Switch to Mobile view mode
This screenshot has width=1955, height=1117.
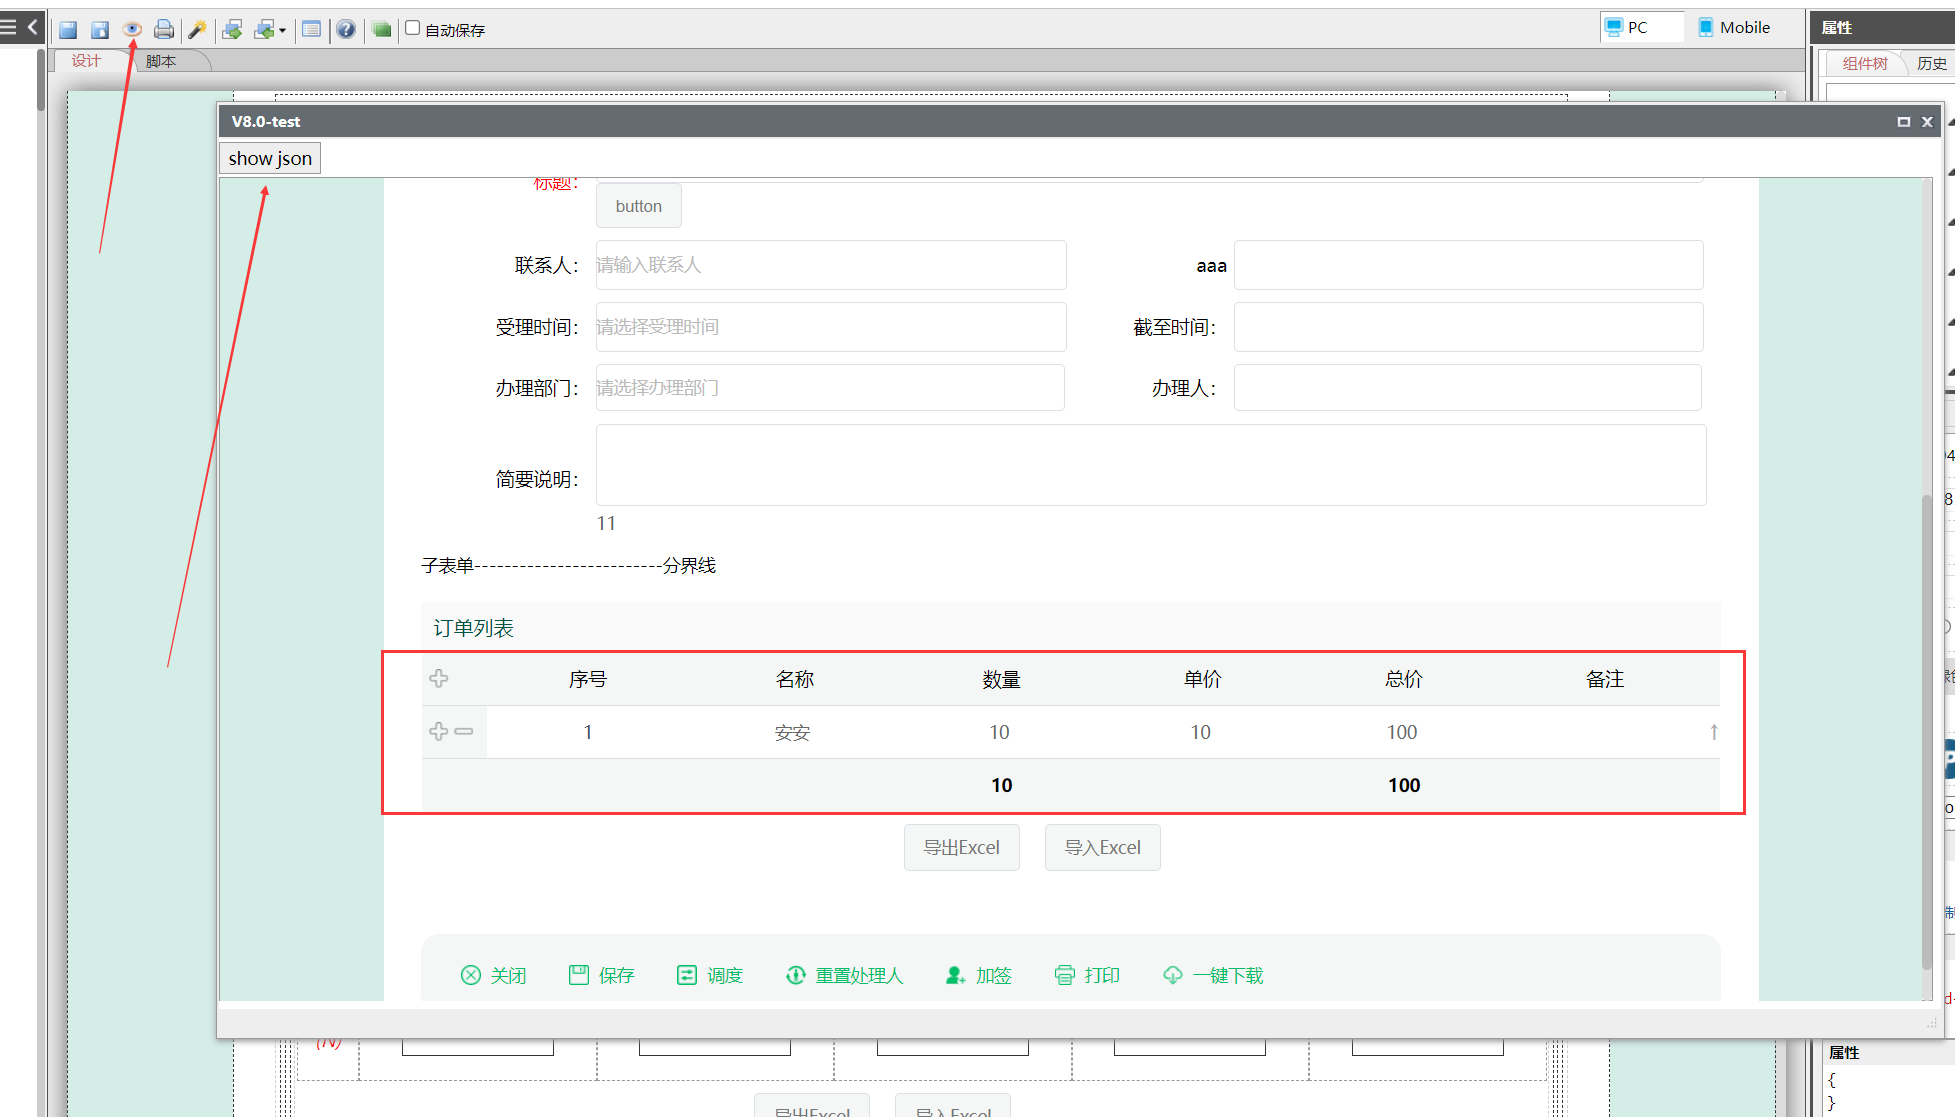point(1734,28)
